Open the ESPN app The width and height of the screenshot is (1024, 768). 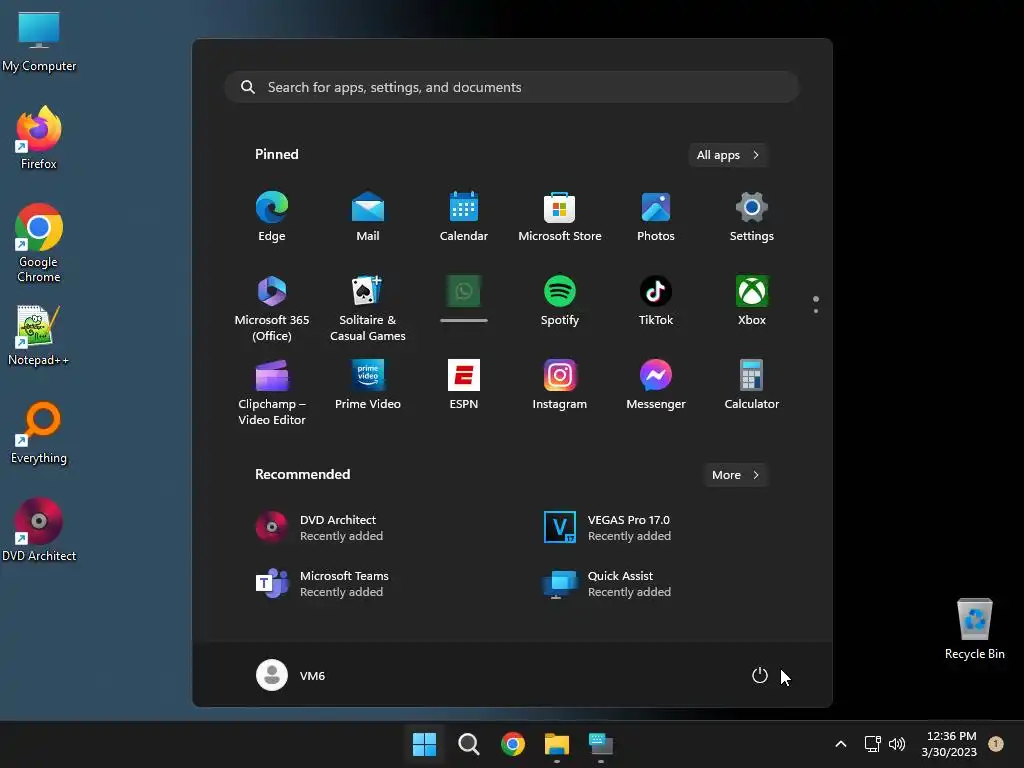coord(464,385)
